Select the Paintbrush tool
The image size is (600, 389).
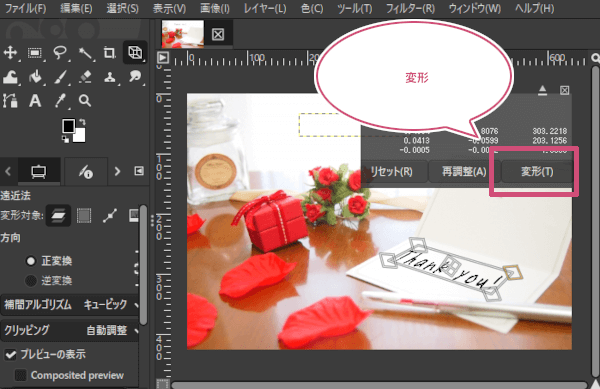(60, 77)
